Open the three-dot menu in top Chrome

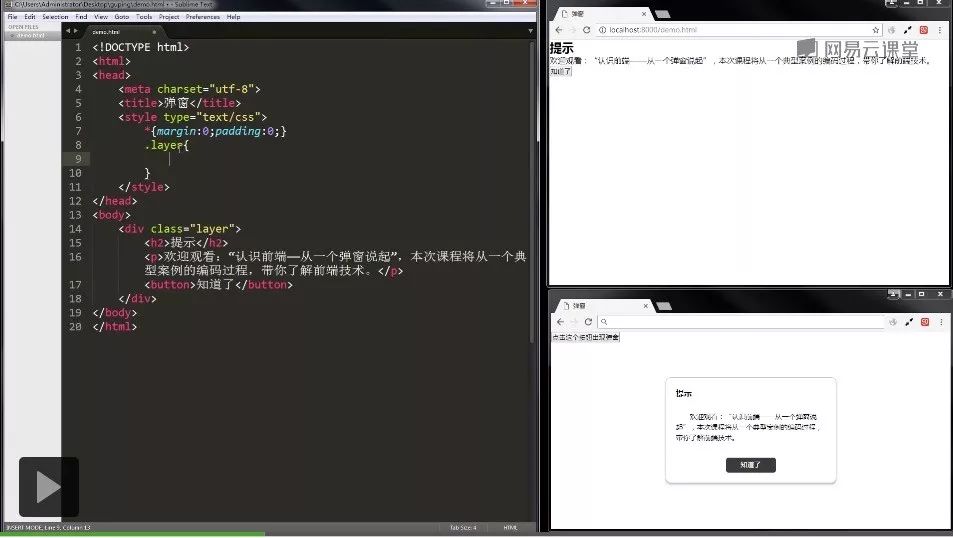pyautogui.click(x=940, y=30)
